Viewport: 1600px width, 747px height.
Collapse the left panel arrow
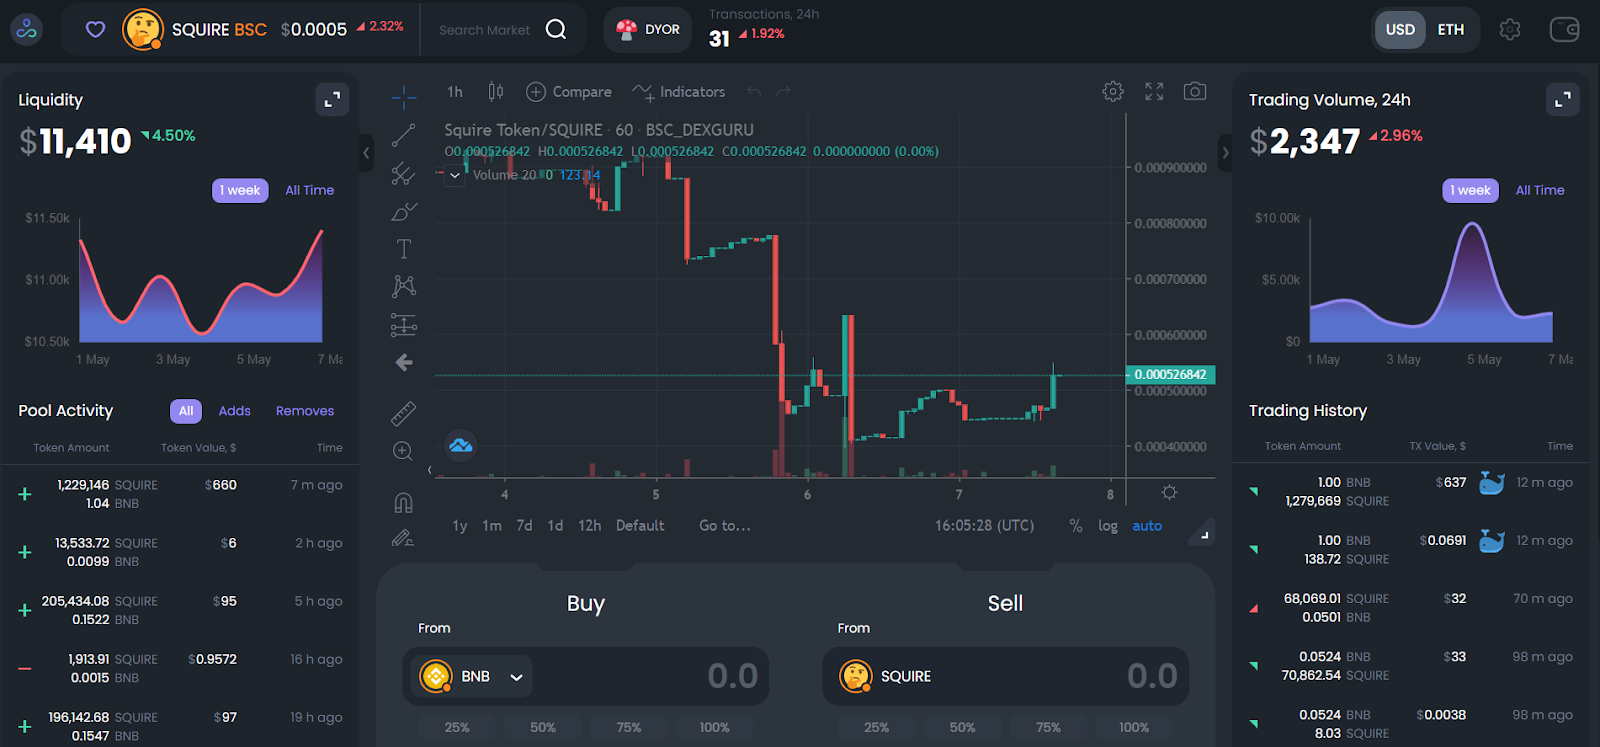pos(366,153)
